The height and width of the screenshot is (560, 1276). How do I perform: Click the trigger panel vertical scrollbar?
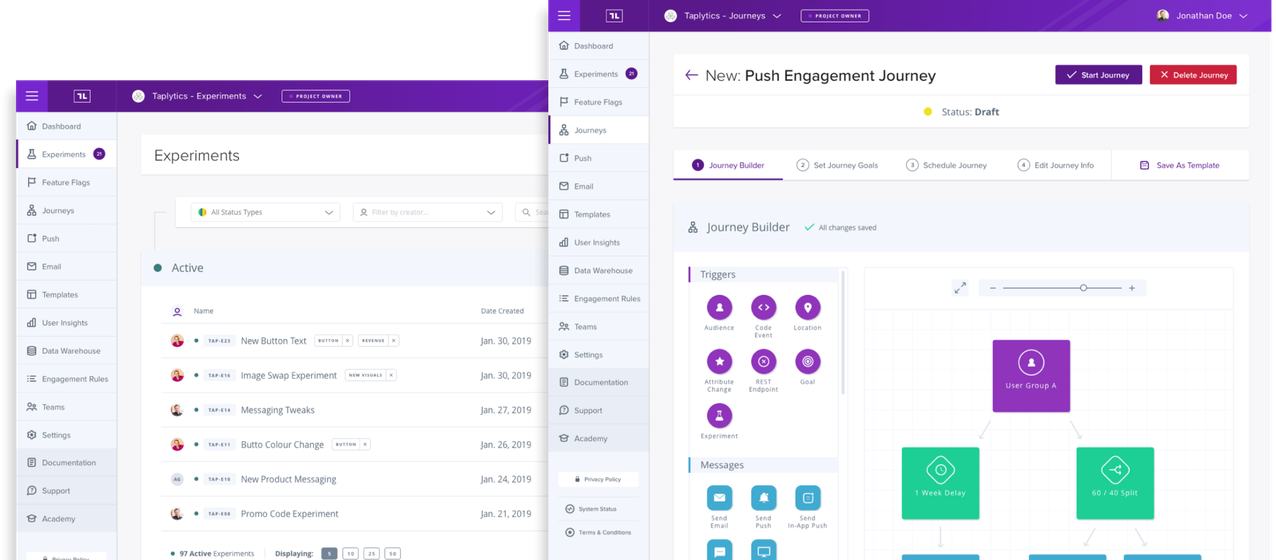(x=844, y=332)
